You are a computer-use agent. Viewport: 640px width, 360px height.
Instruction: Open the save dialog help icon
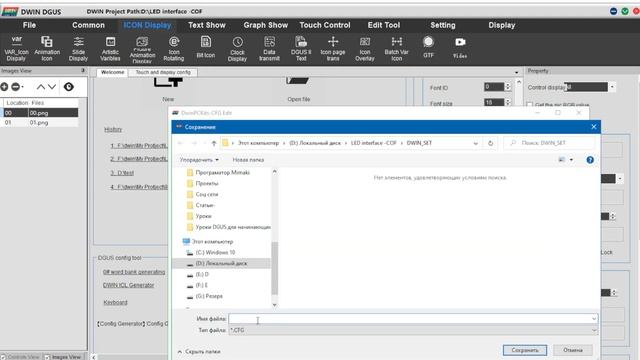(590, 160)
